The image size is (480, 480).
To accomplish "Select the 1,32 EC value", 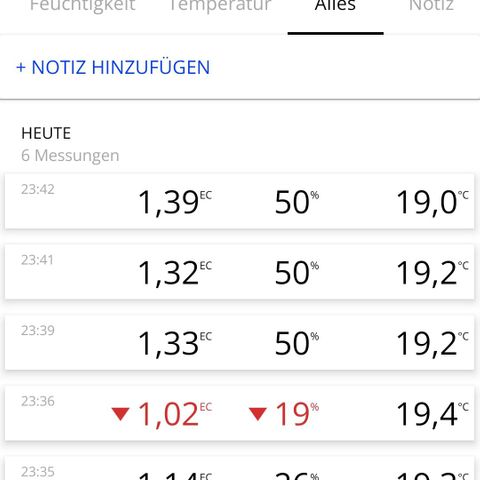I will (175, 273).
